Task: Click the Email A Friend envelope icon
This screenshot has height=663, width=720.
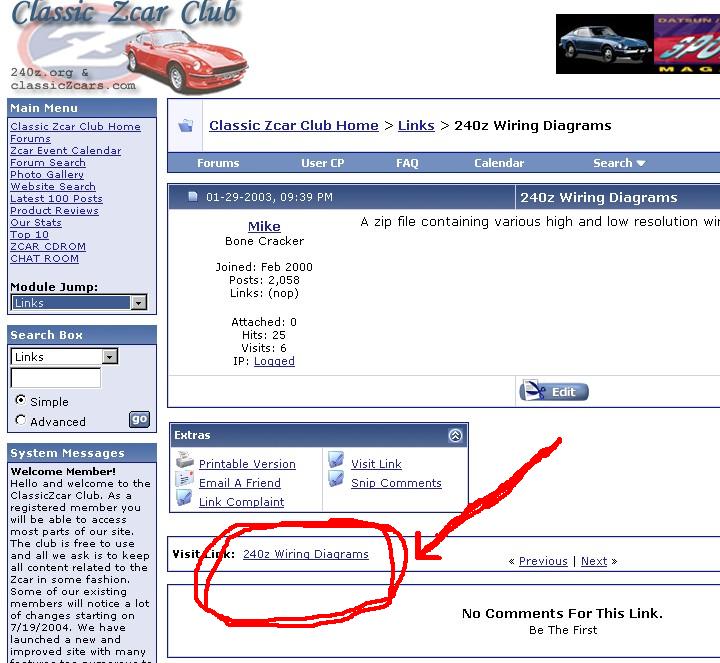Action: click(185, 479)
